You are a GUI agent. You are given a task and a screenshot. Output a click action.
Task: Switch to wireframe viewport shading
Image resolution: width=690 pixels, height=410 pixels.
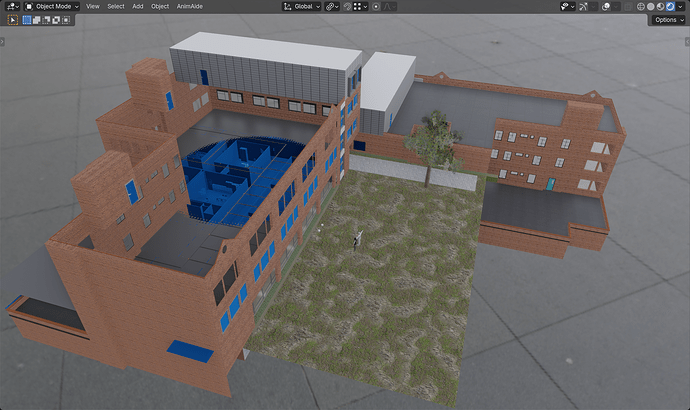[641, 7]
